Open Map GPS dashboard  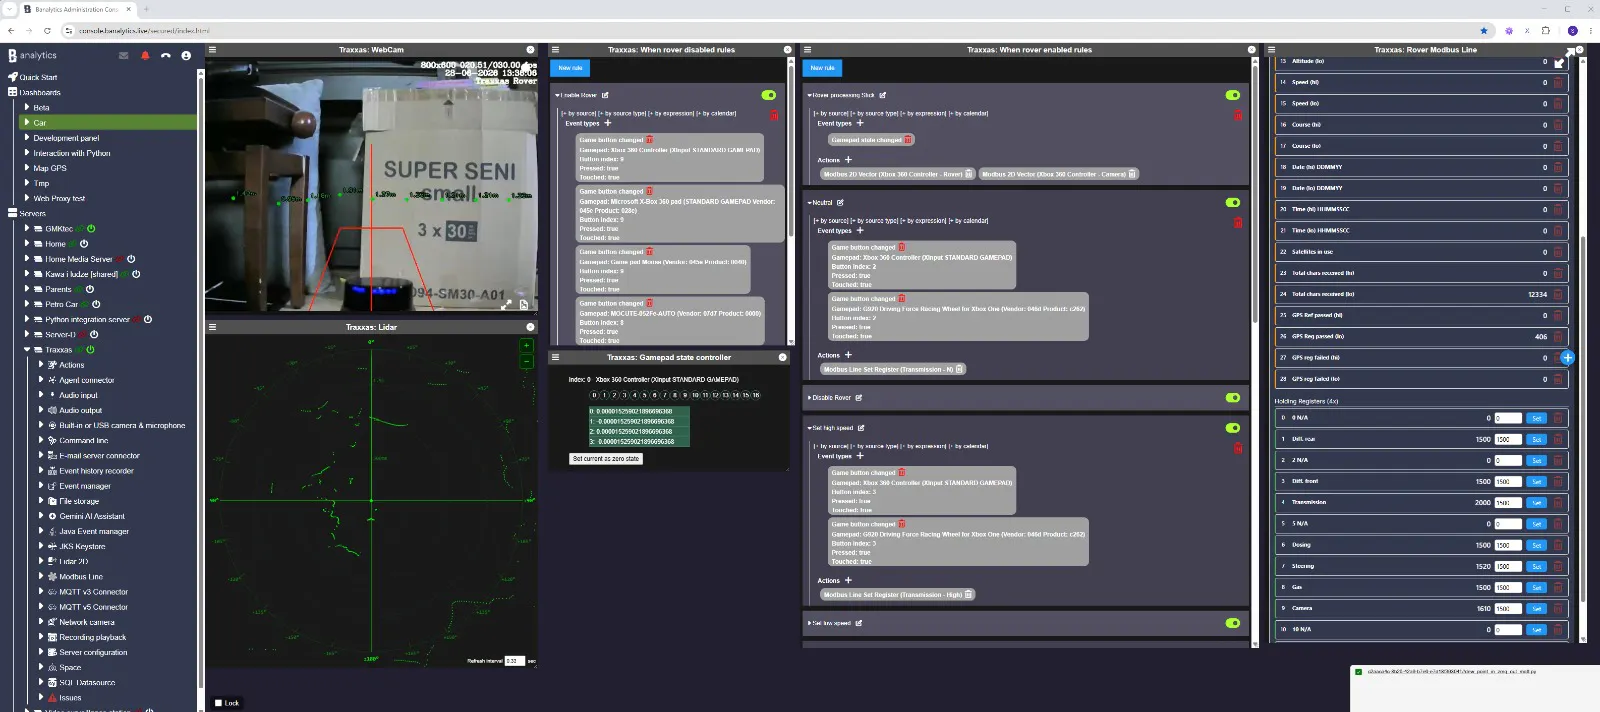[x=50, y=168]
